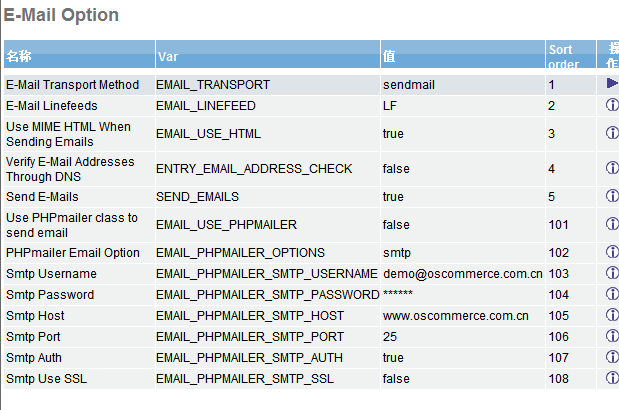This screenshot has height=410, width=619.
Task: Select the E-Mail Transport Method row title
Action: tap(72, 85)
